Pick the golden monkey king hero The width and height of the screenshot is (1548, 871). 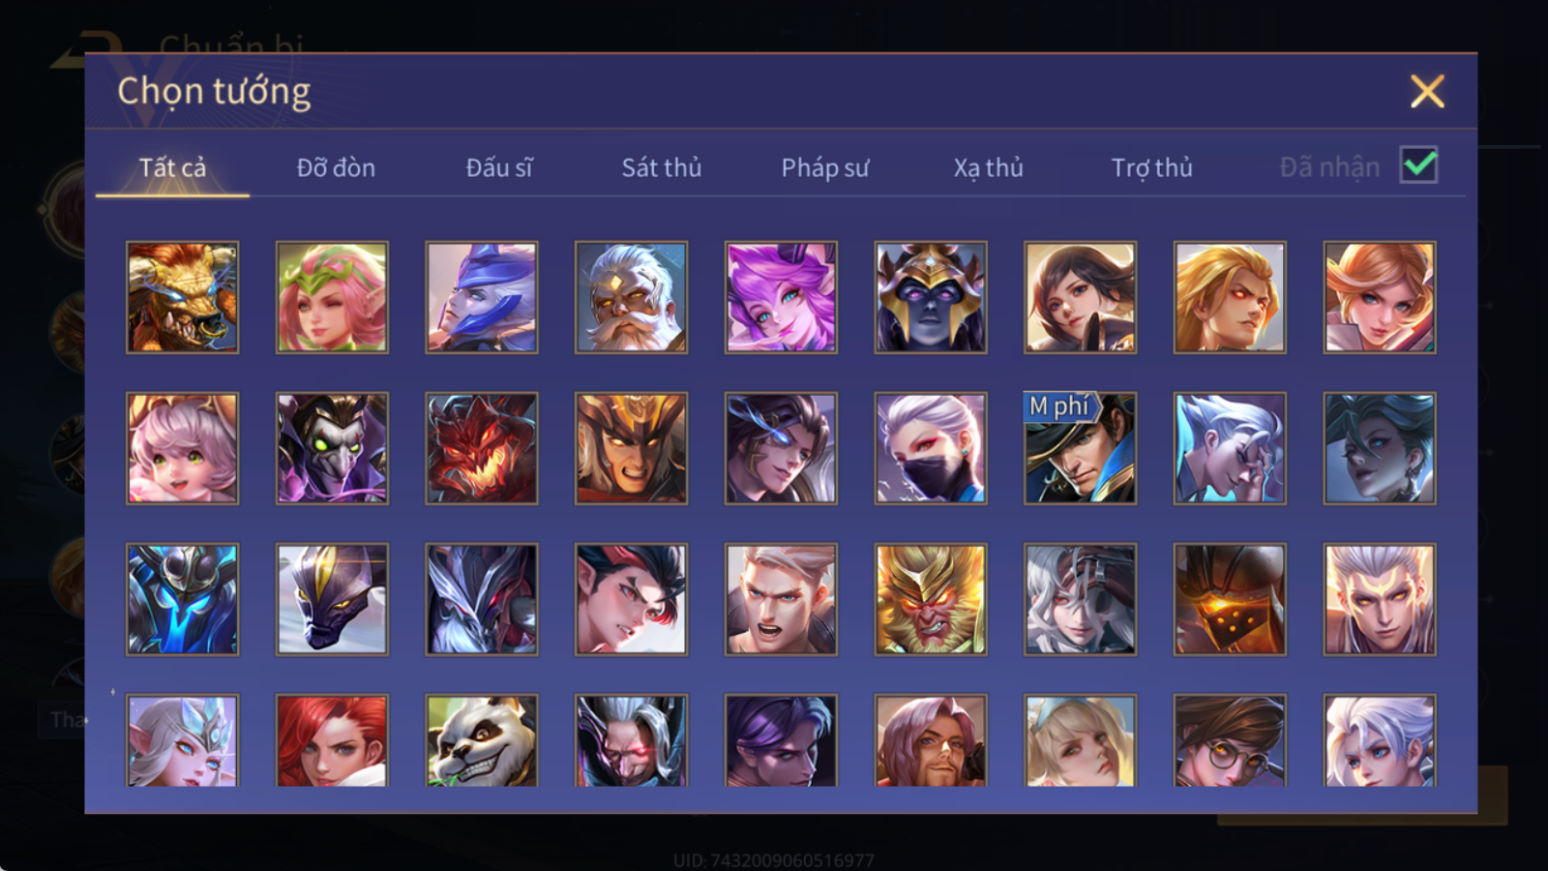click(930, 599)
